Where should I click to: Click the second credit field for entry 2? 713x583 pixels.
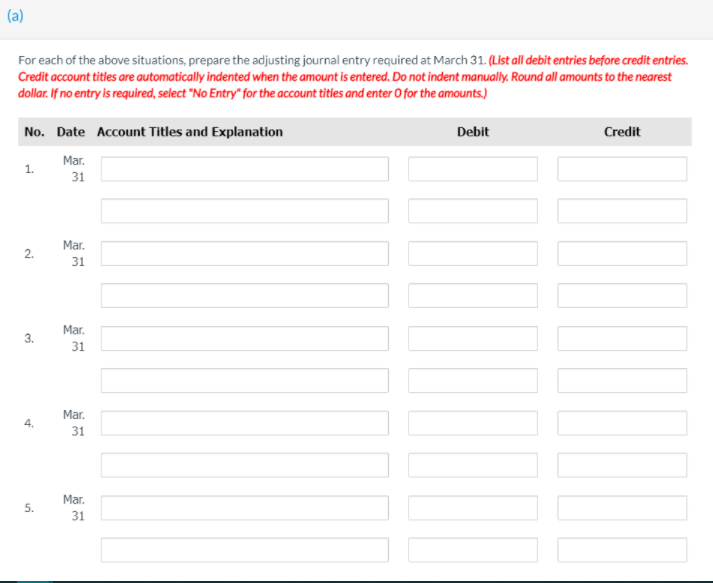622,295
